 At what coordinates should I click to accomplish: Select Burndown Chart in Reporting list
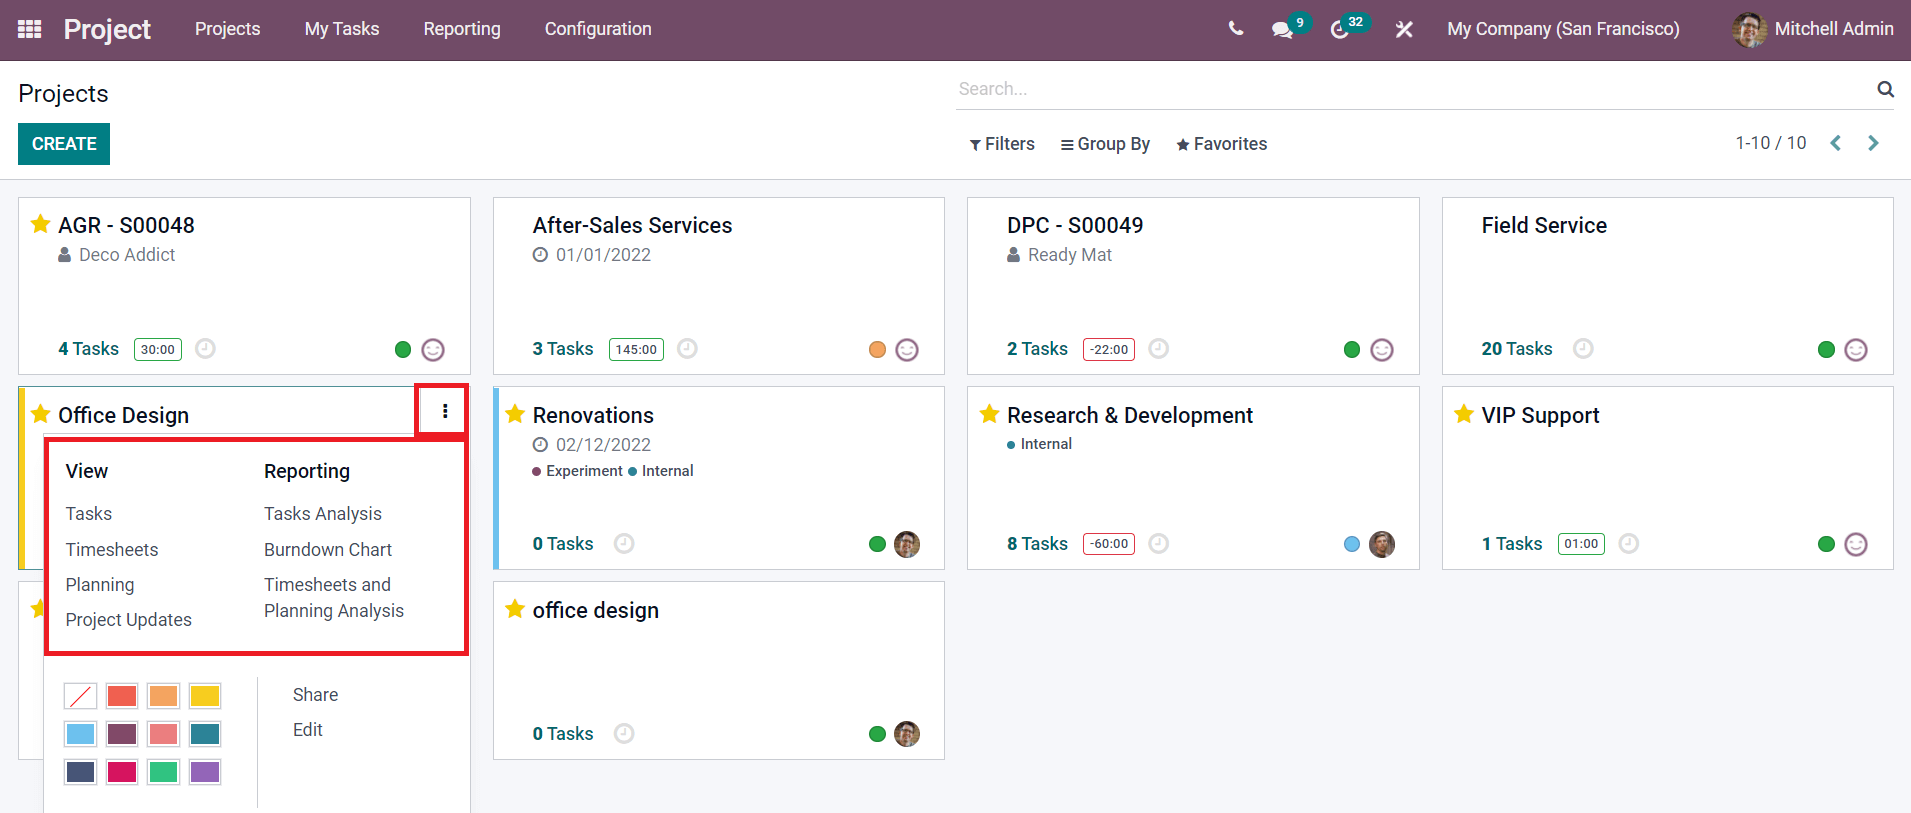tap(328, 549)
